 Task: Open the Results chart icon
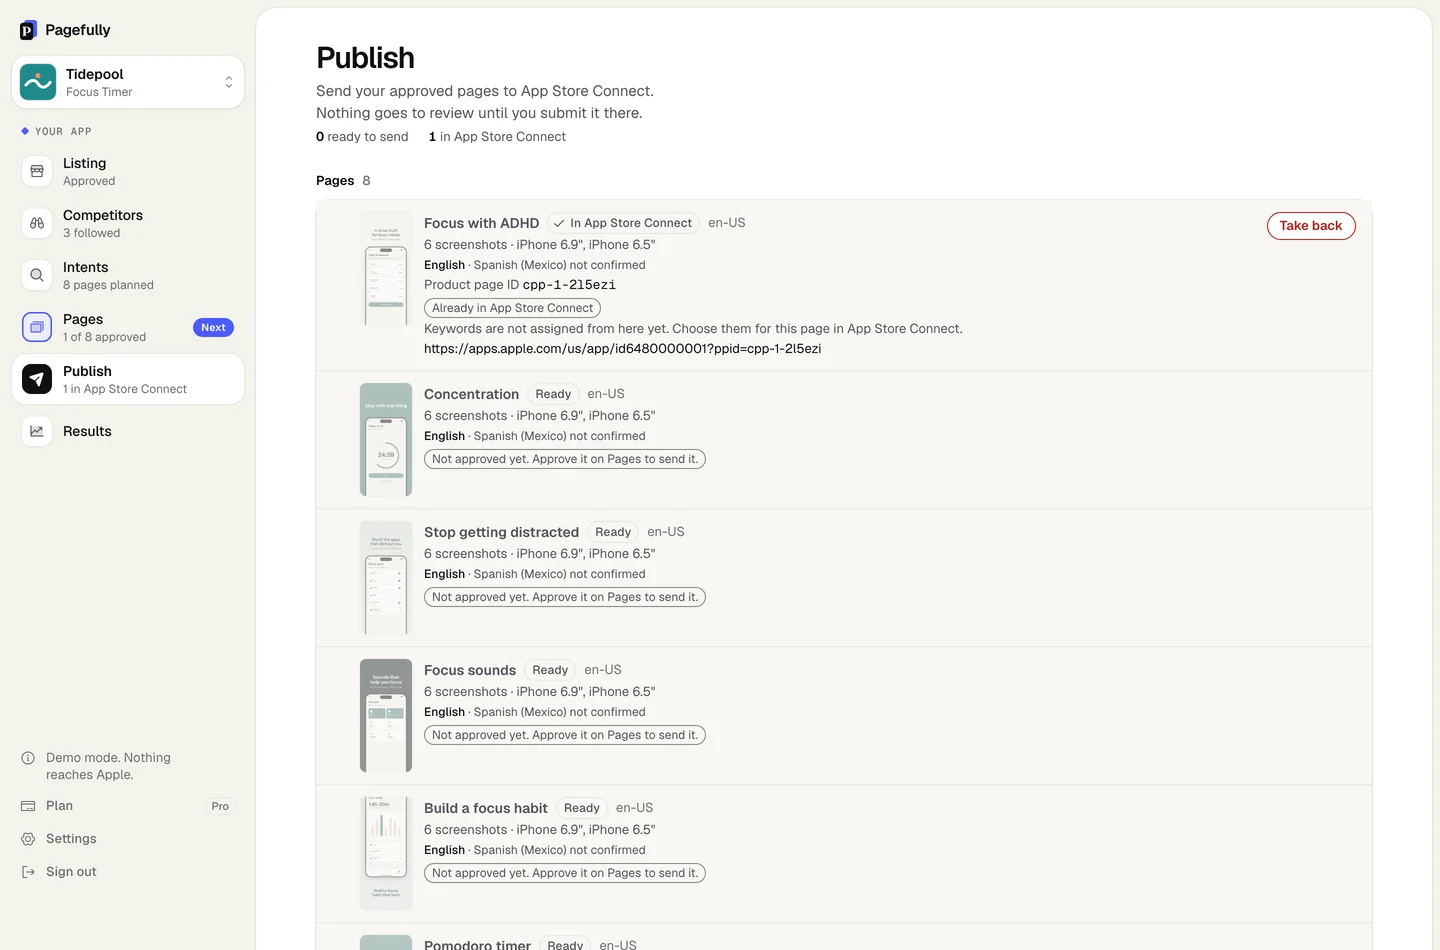point(37,431)
